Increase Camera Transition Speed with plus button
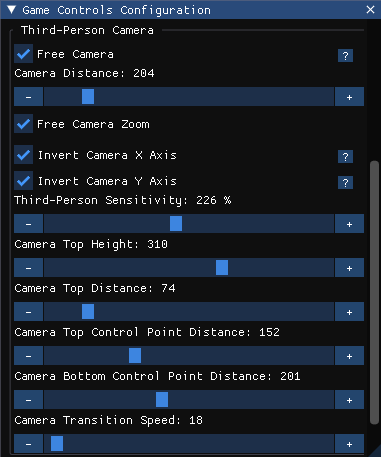This screenshot has width=381, height=457. 349,444
